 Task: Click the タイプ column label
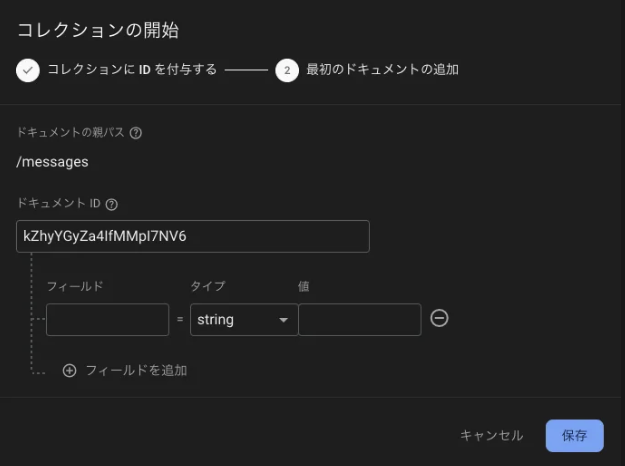[208, 286]
